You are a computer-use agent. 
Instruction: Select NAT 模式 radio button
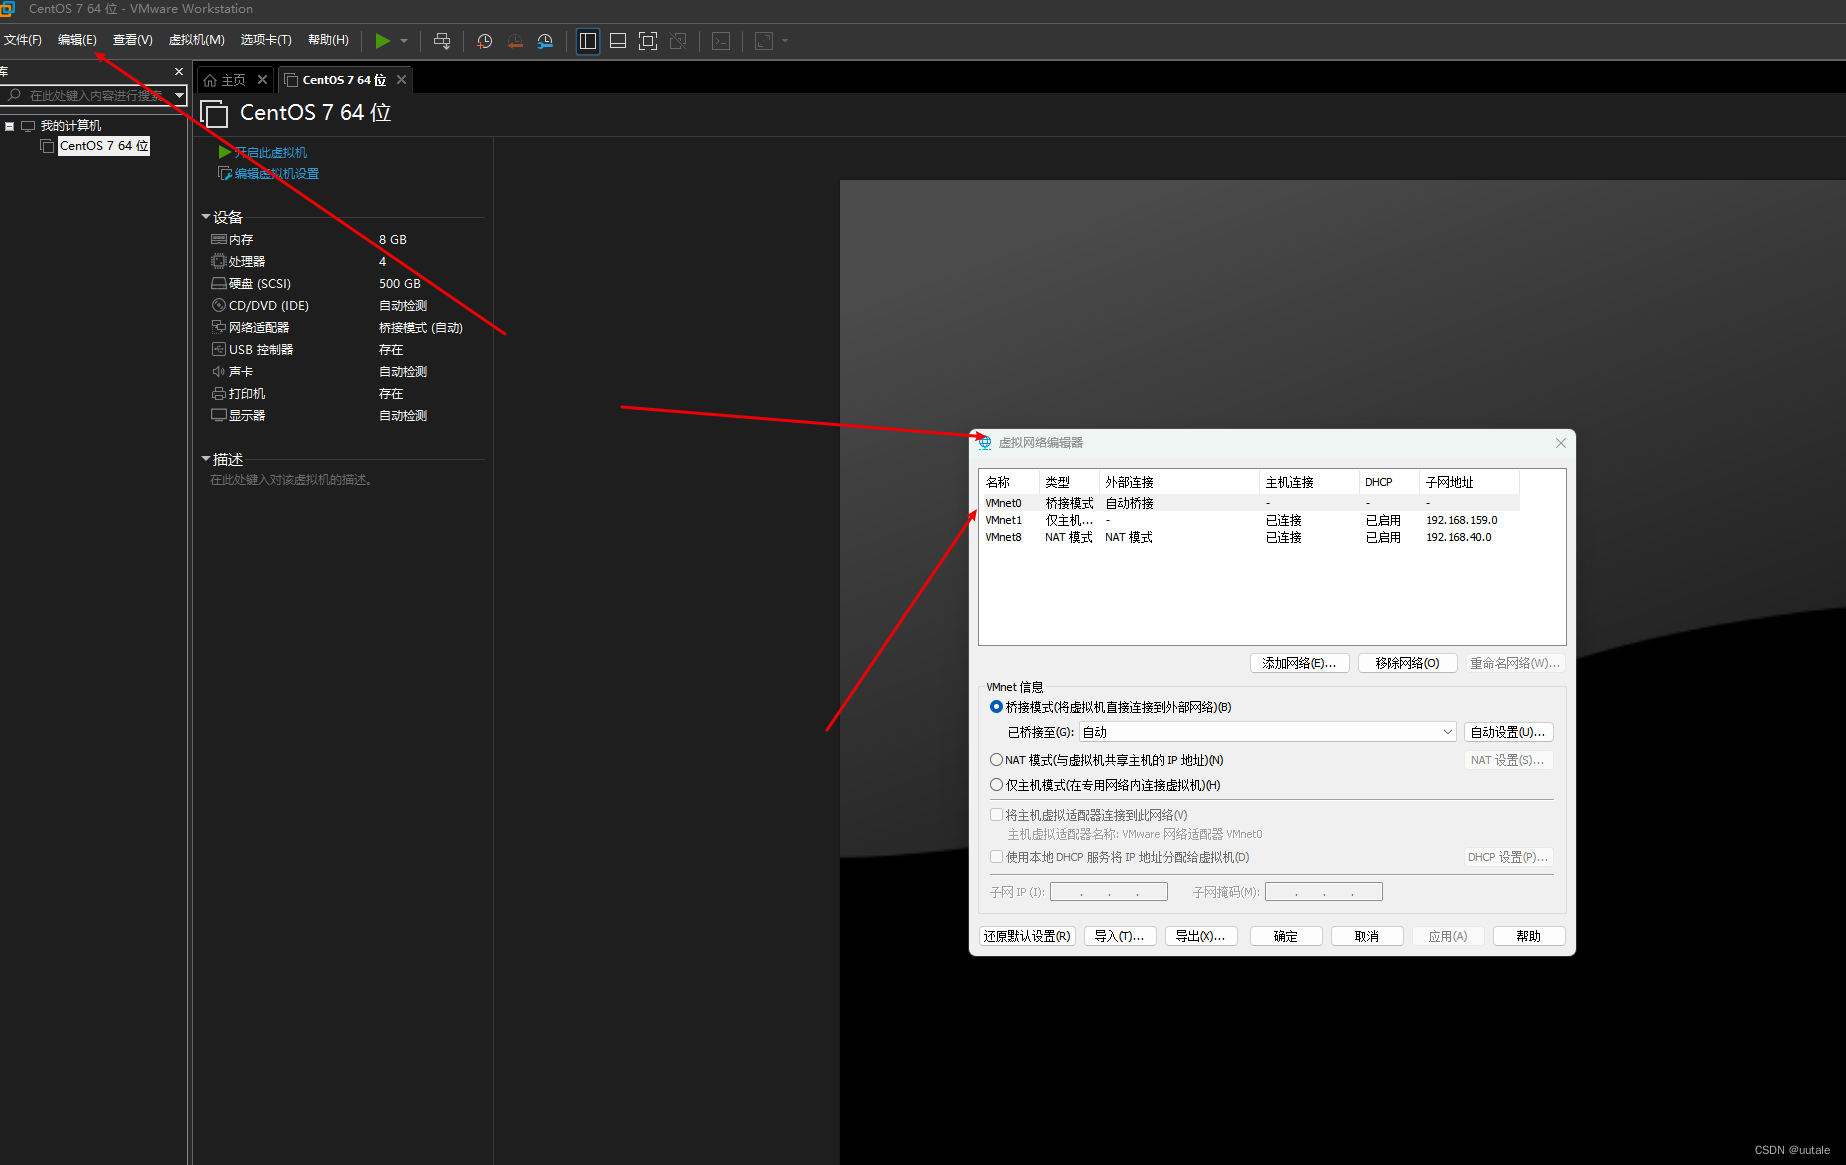click(x=996, y=760)
